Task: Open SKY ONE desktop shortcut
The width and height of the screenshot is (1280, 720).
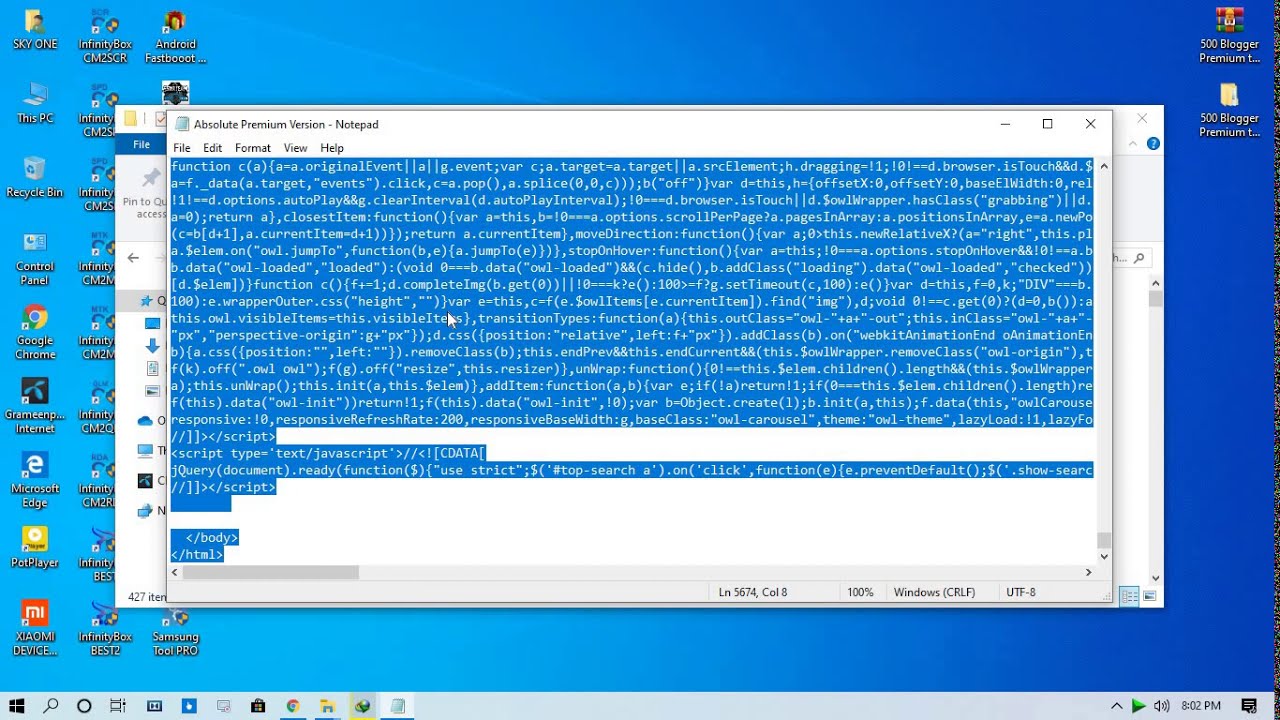Action: pyautogui.click(x=35, y=30)
